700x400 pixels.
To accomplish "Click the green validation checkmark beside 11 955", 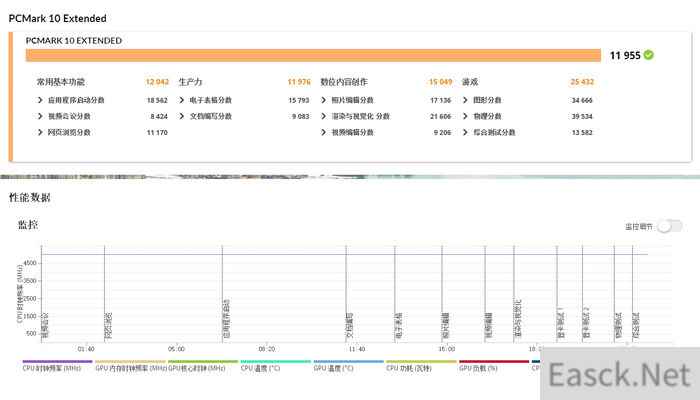I will pos(649,55).
